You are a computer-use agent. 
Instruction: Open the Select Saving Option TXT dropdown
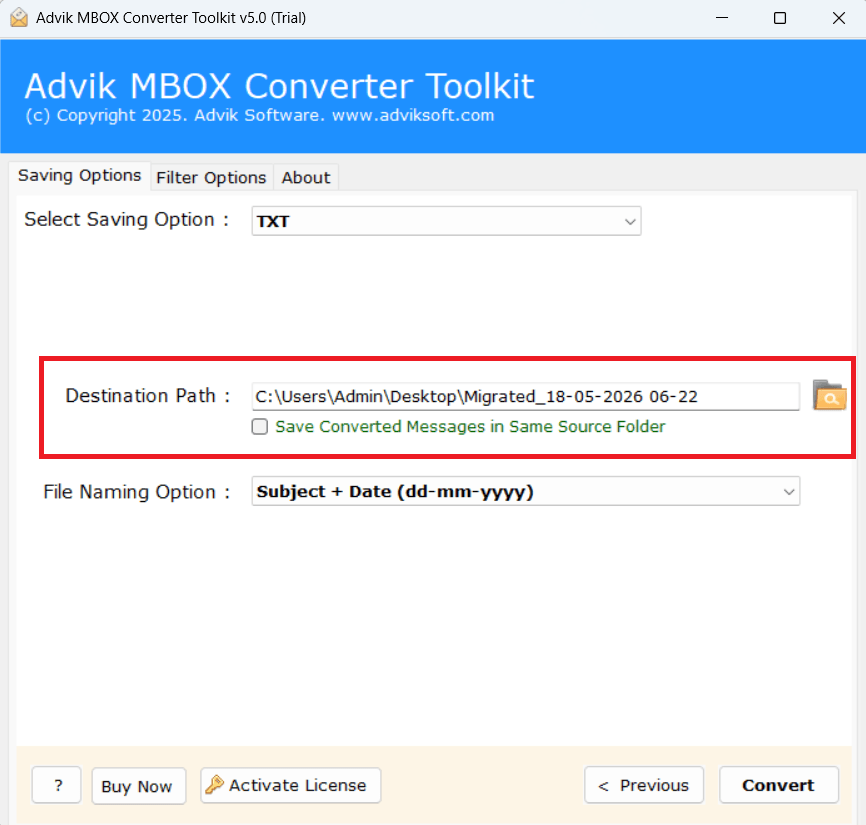click(446, 221)
